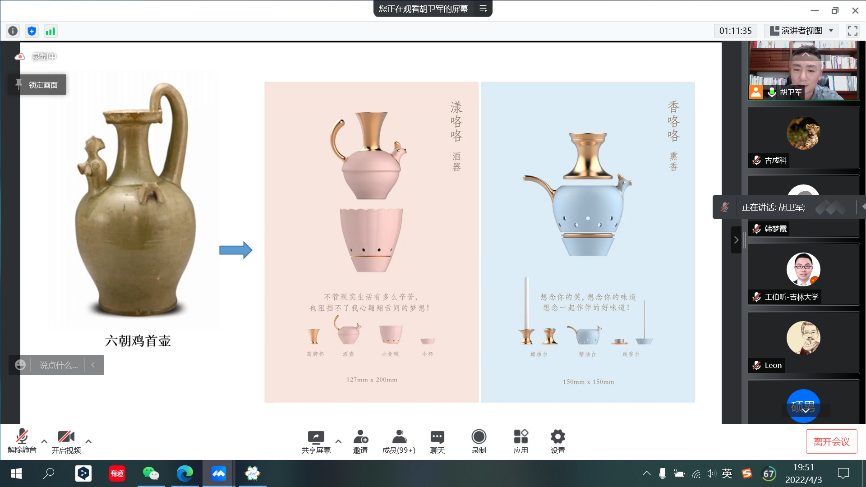Open the Chat (聊天) panel

click(437, 441)
